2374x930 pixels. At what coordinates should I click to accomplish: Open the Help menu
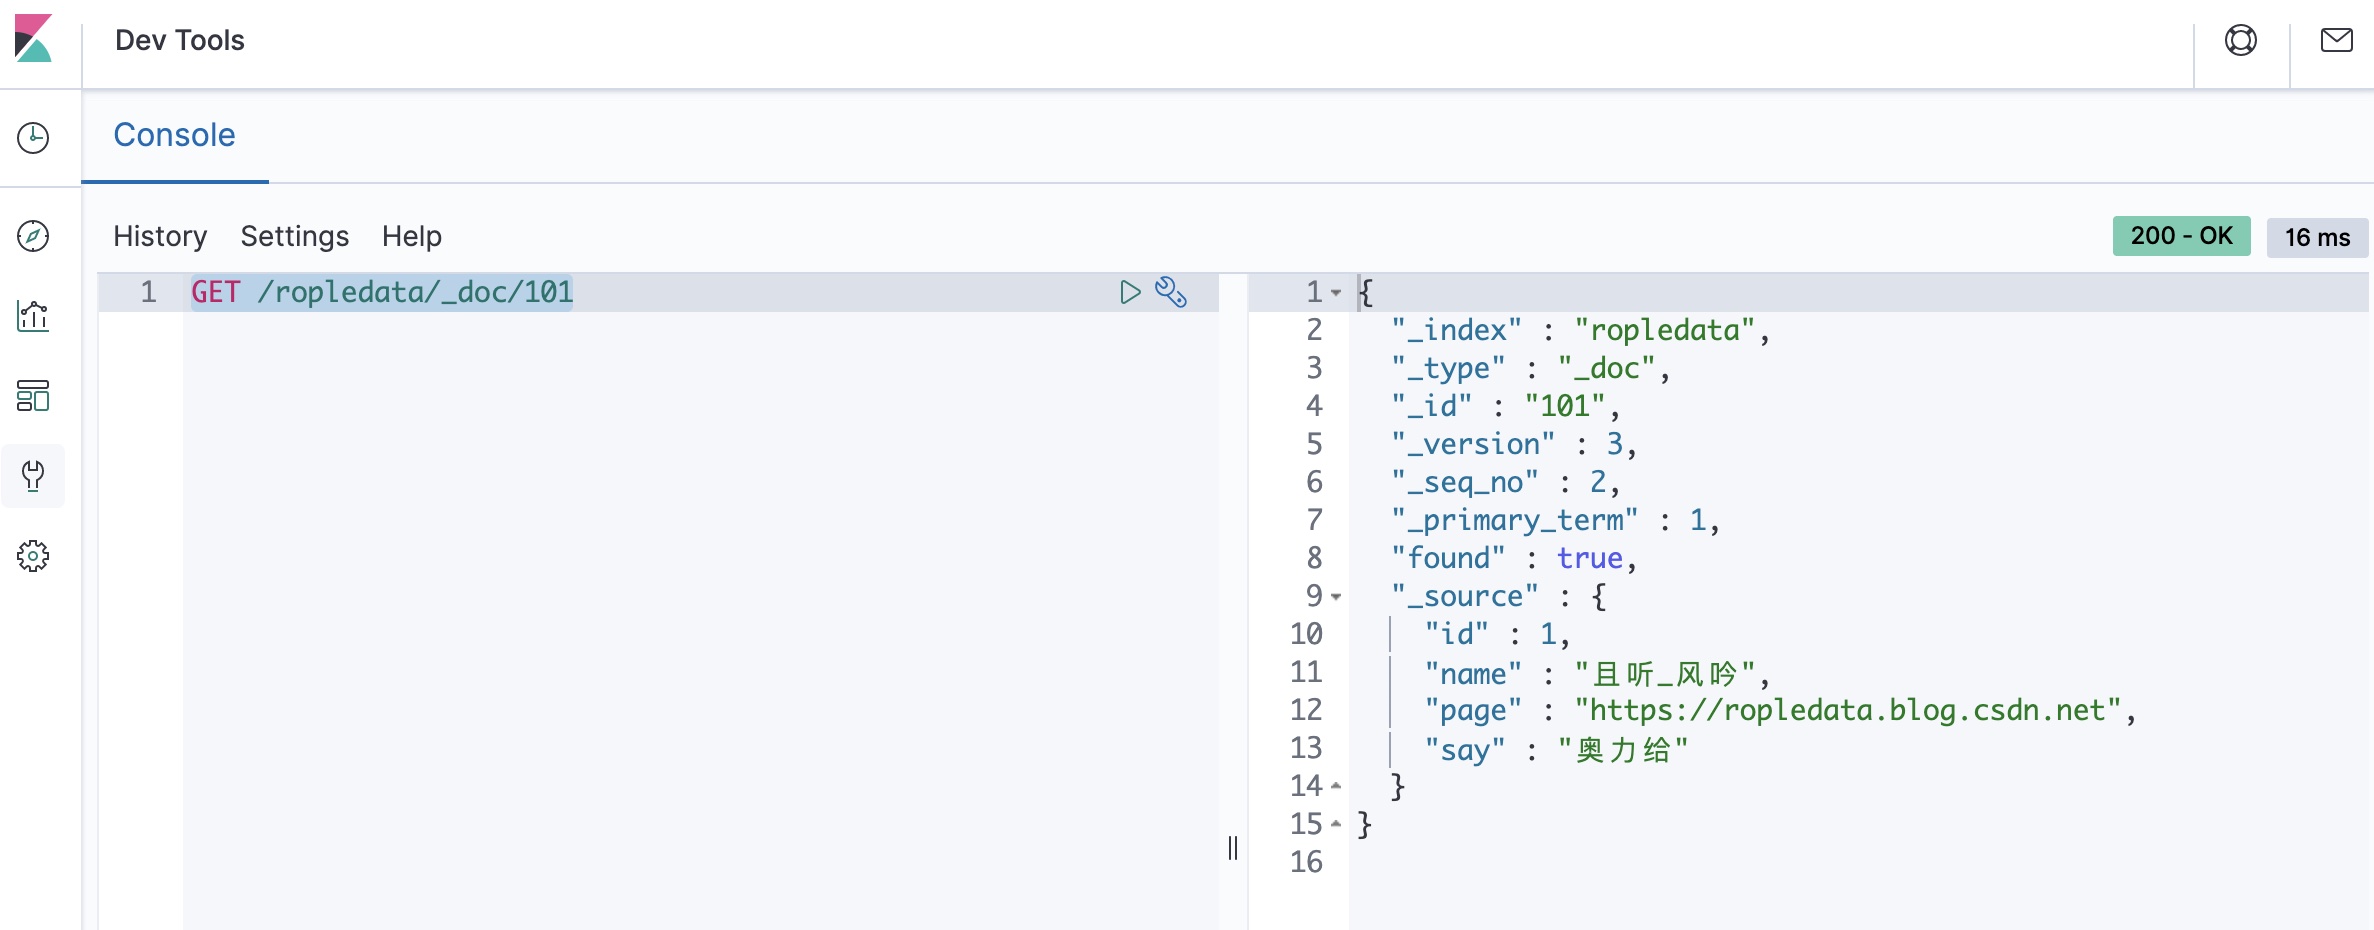(411, 236)
